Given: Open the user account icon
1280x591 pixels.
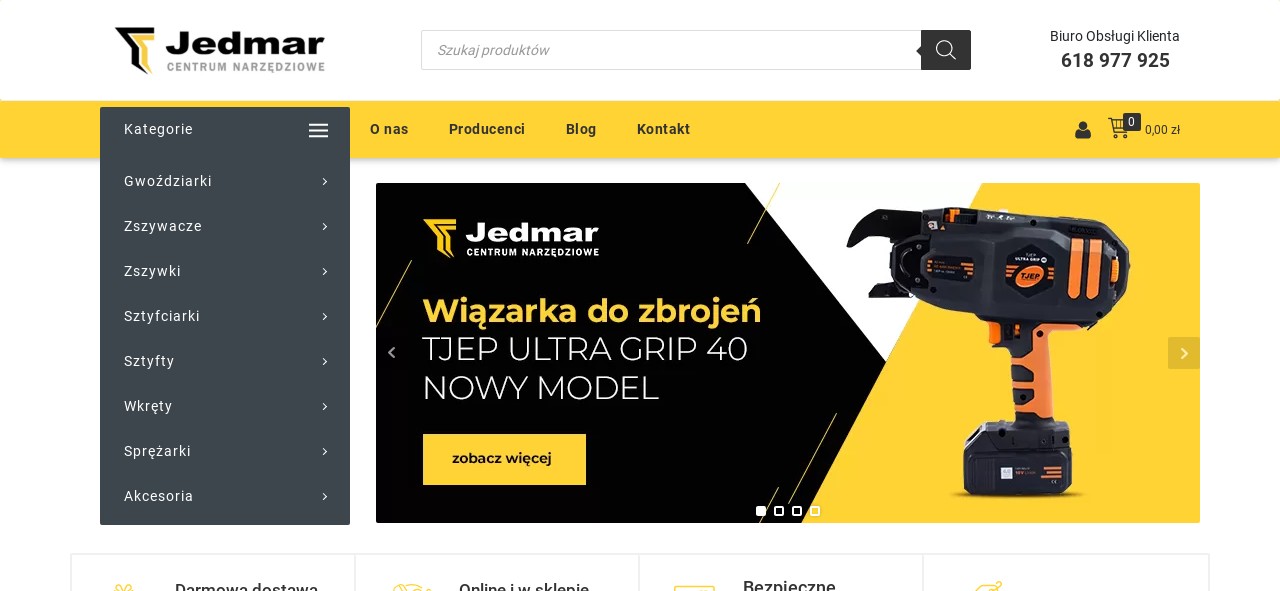Looking at the screenshot, I should (1083, 130).
